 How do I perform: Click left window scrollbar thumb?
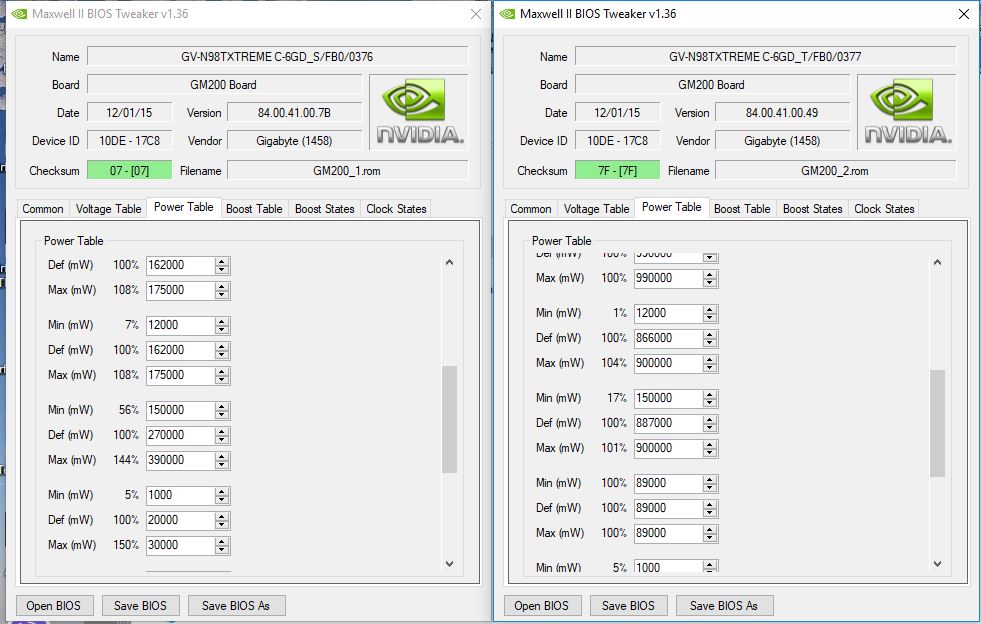(x=449, y=419)
